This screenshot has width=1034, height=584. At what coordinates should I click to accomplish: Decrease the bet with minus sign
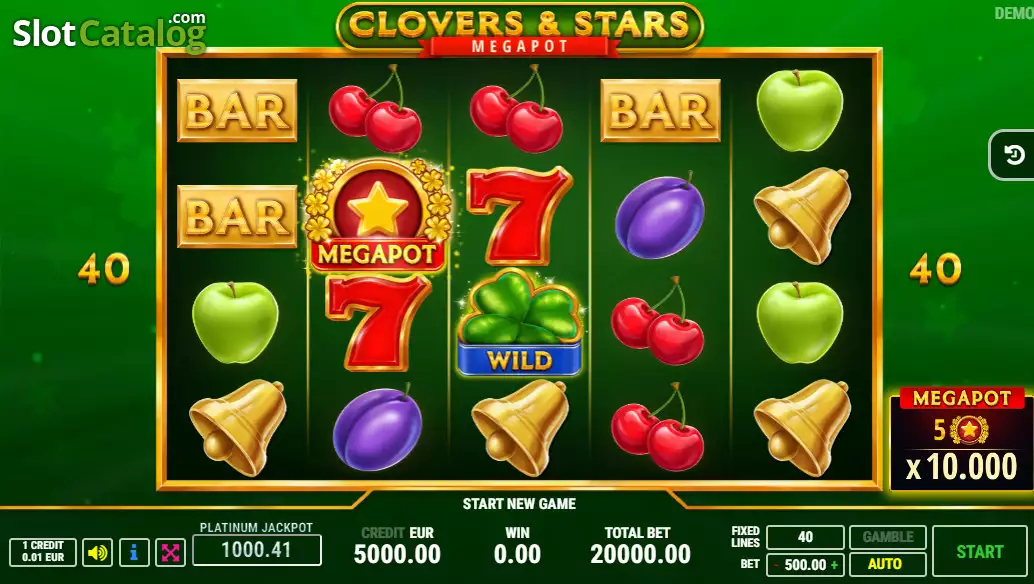777,565
